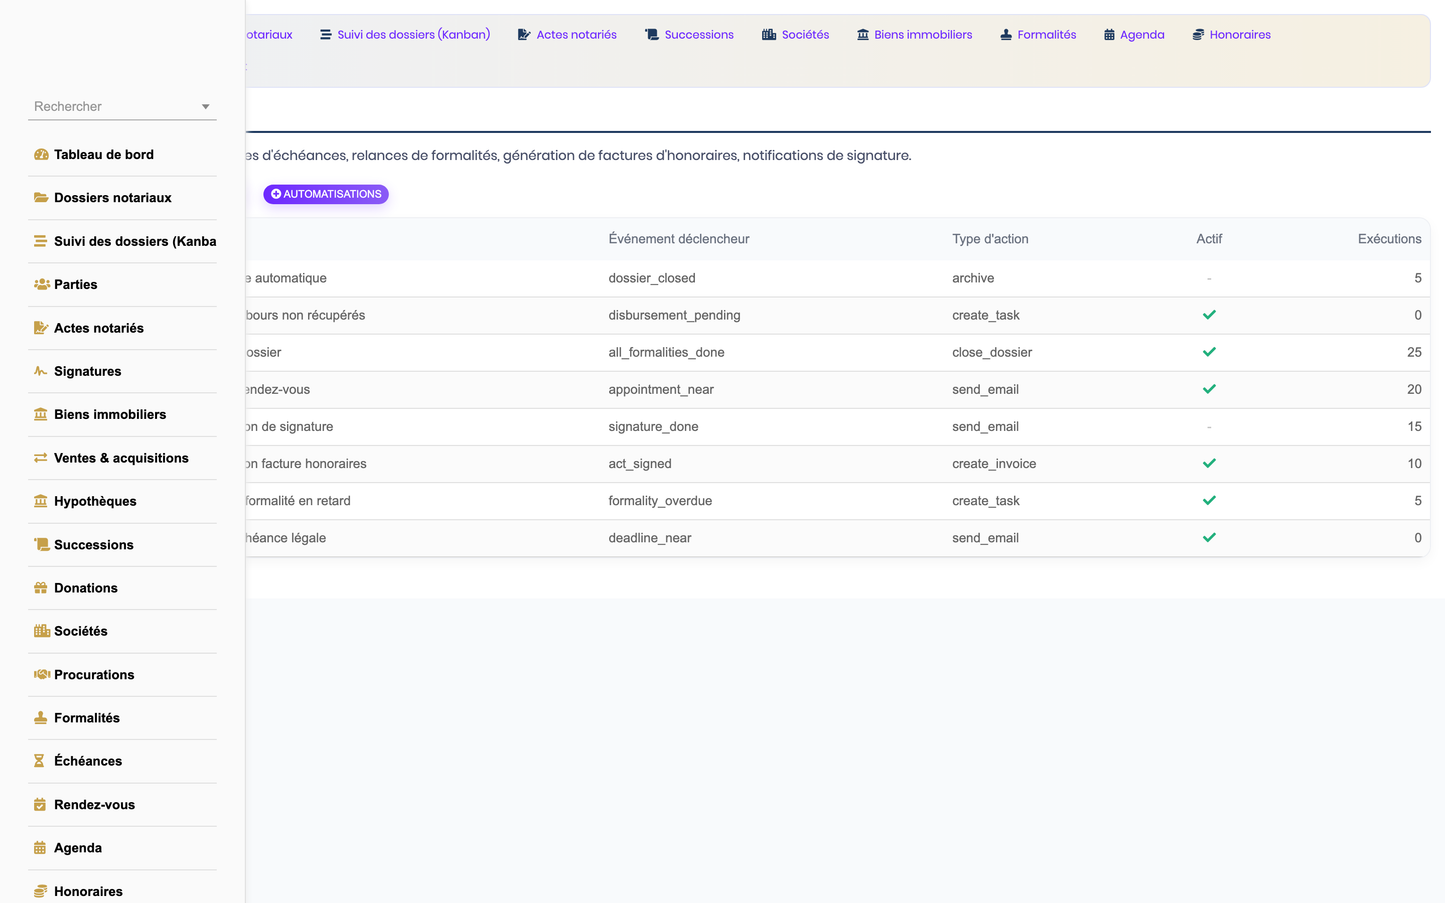Click the Actes notariés sidebar pen icon
This screenshot has width=1445, height=903.
point(41,328)
